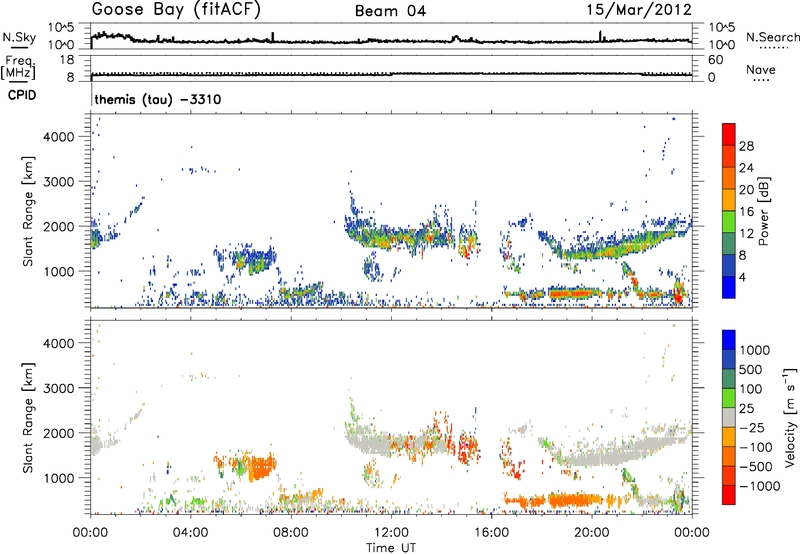Click the 20:00 time axis label
The height and width of the screenshot is (554, 800).
point(592,533)
